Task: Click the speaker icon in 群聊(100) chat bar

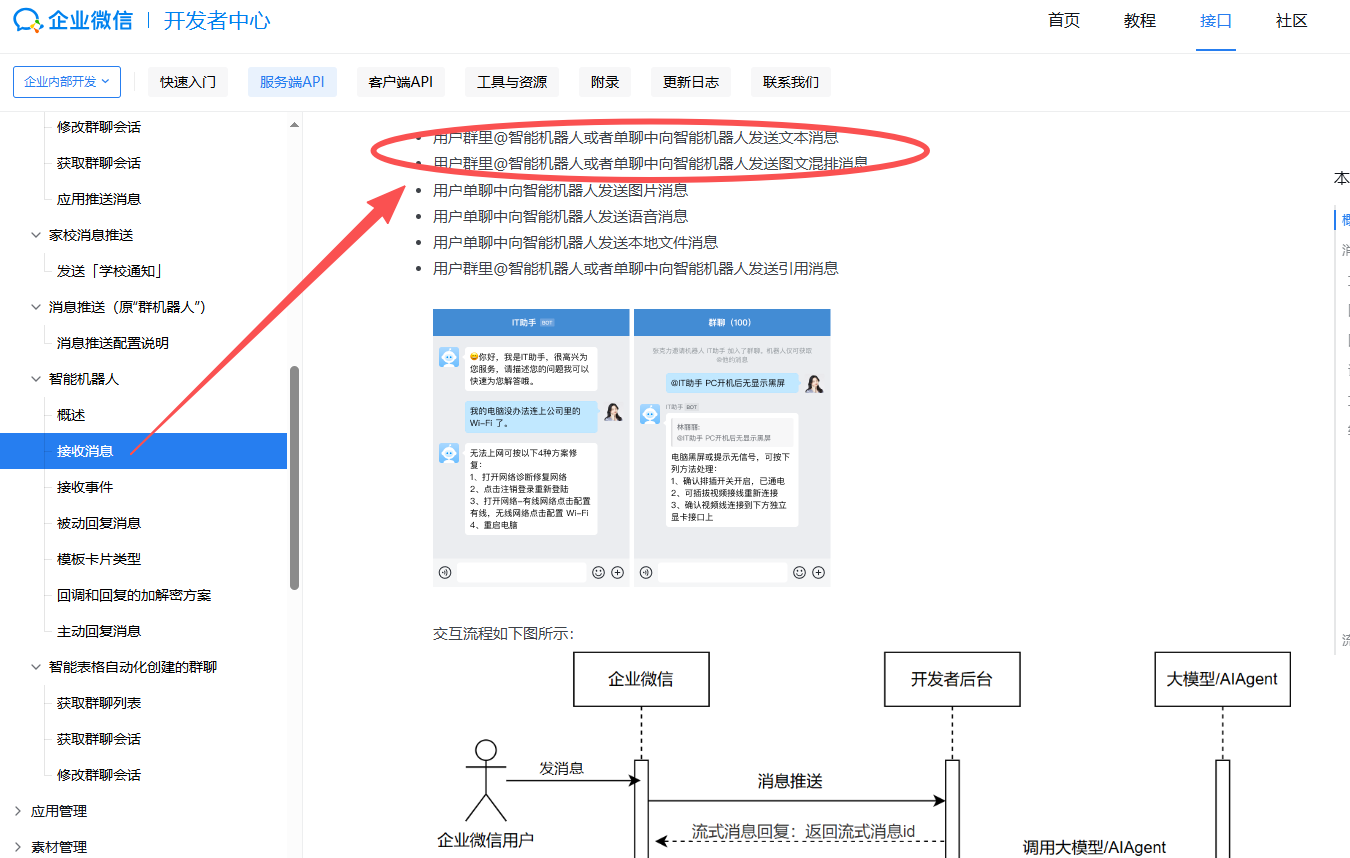Action: click(x=645, y=571)
